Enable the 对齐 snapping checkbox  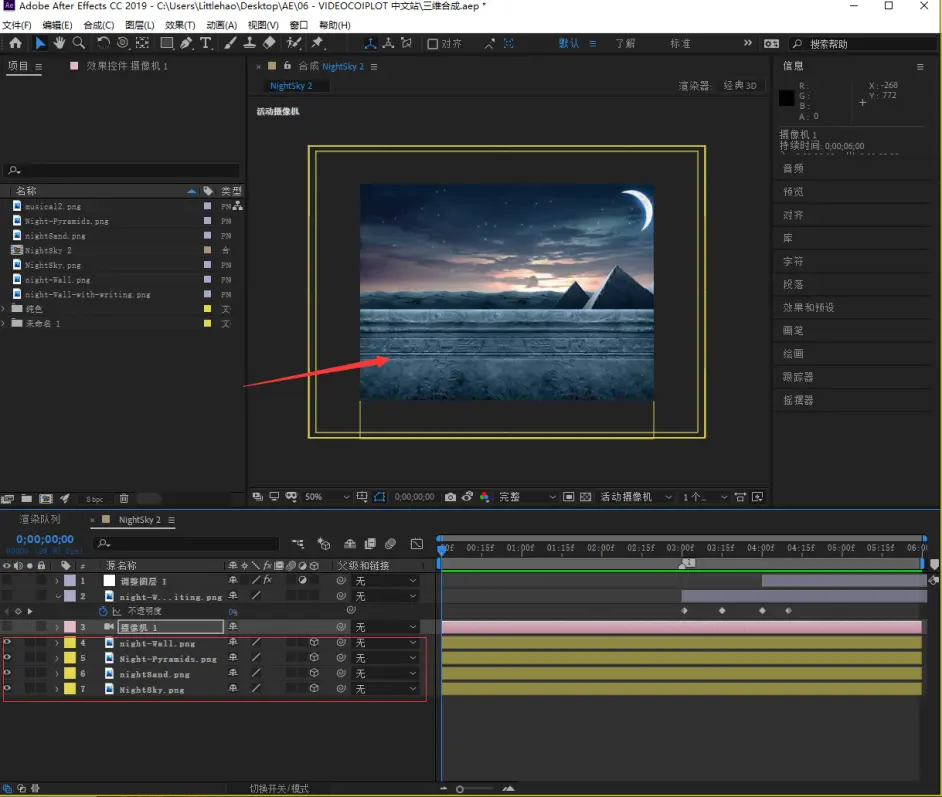click(x=433, y=44)
